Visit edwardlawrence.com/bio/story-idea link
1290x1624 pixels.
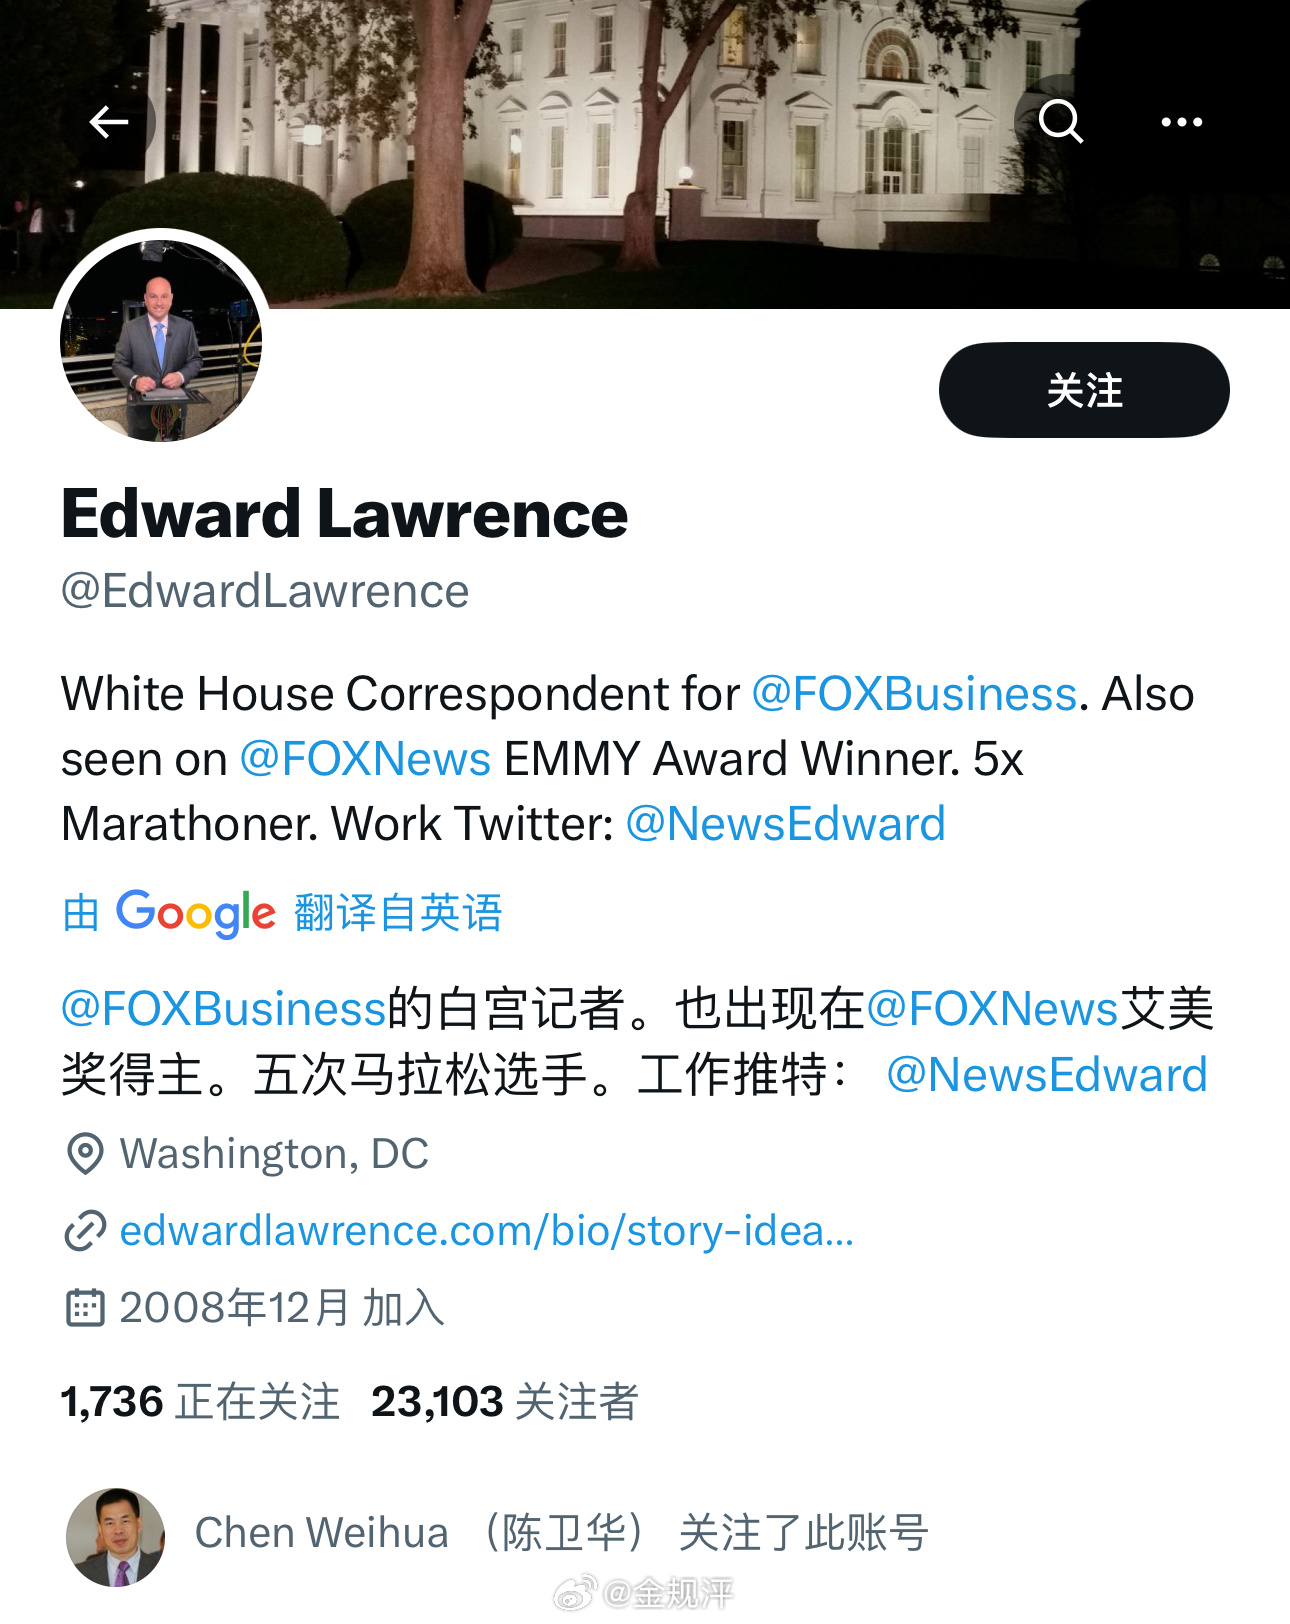click(487, 1231)
